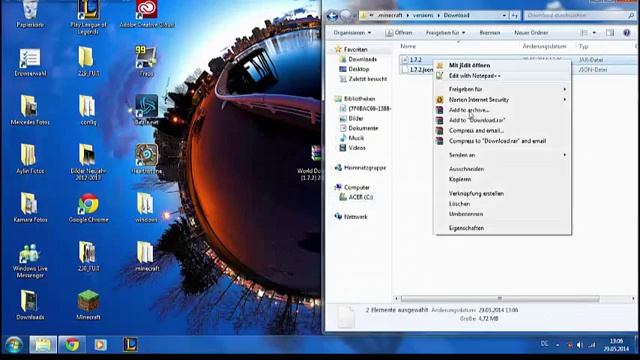Choose Add to "Download.rar"
Viewport: 640px width, 360px height.
[x=502, y=120]
